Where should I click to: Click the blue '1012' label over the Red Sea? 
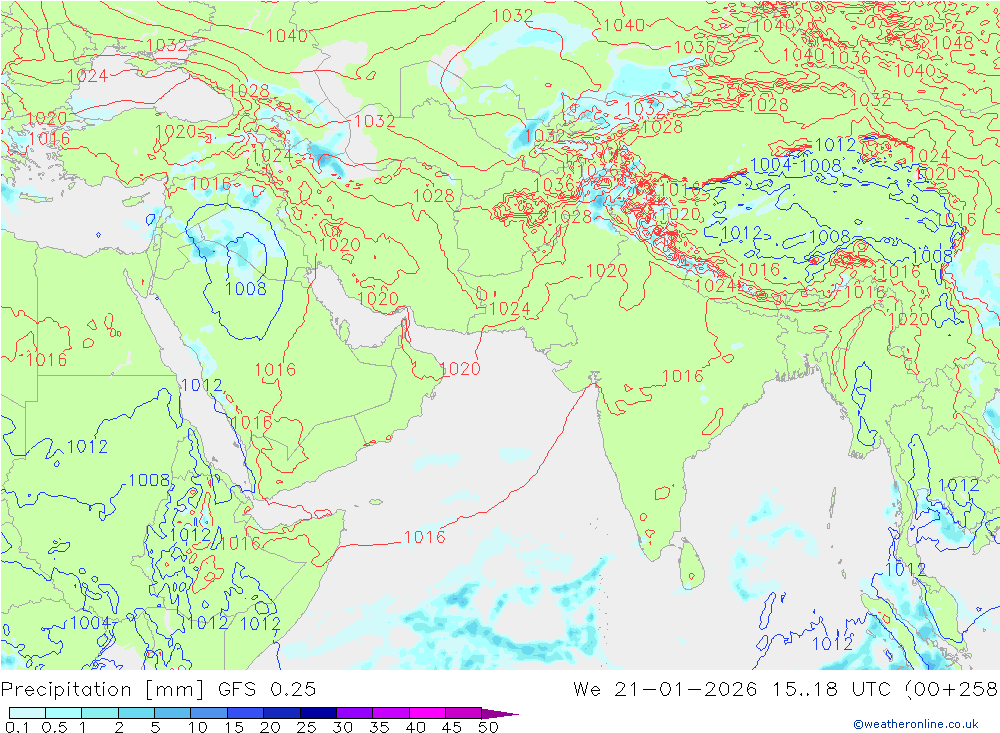click(202, 385)
